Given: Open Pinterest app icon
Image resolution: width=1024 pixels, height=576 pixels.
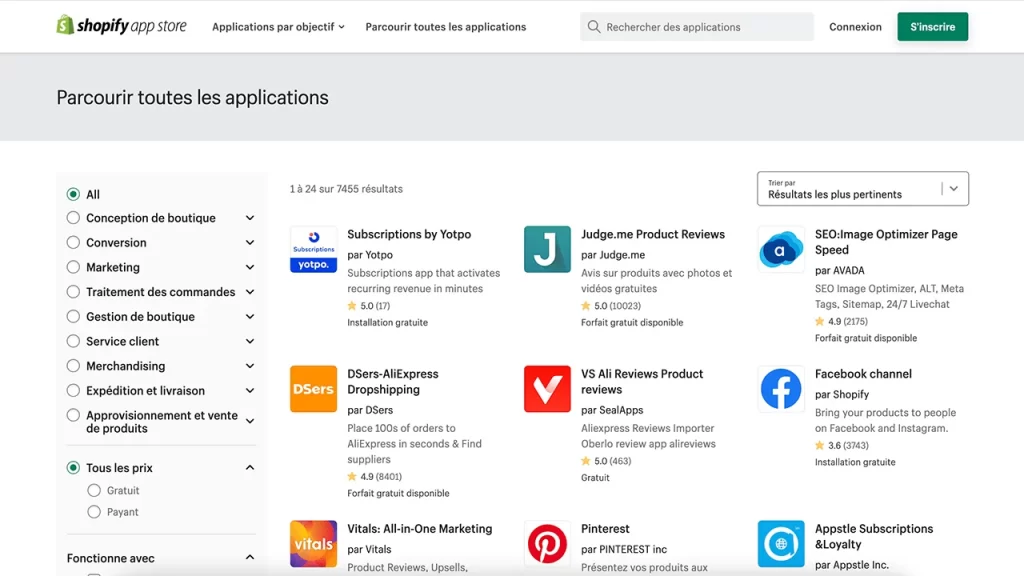Looking at the screenshot, I should 547,544.
